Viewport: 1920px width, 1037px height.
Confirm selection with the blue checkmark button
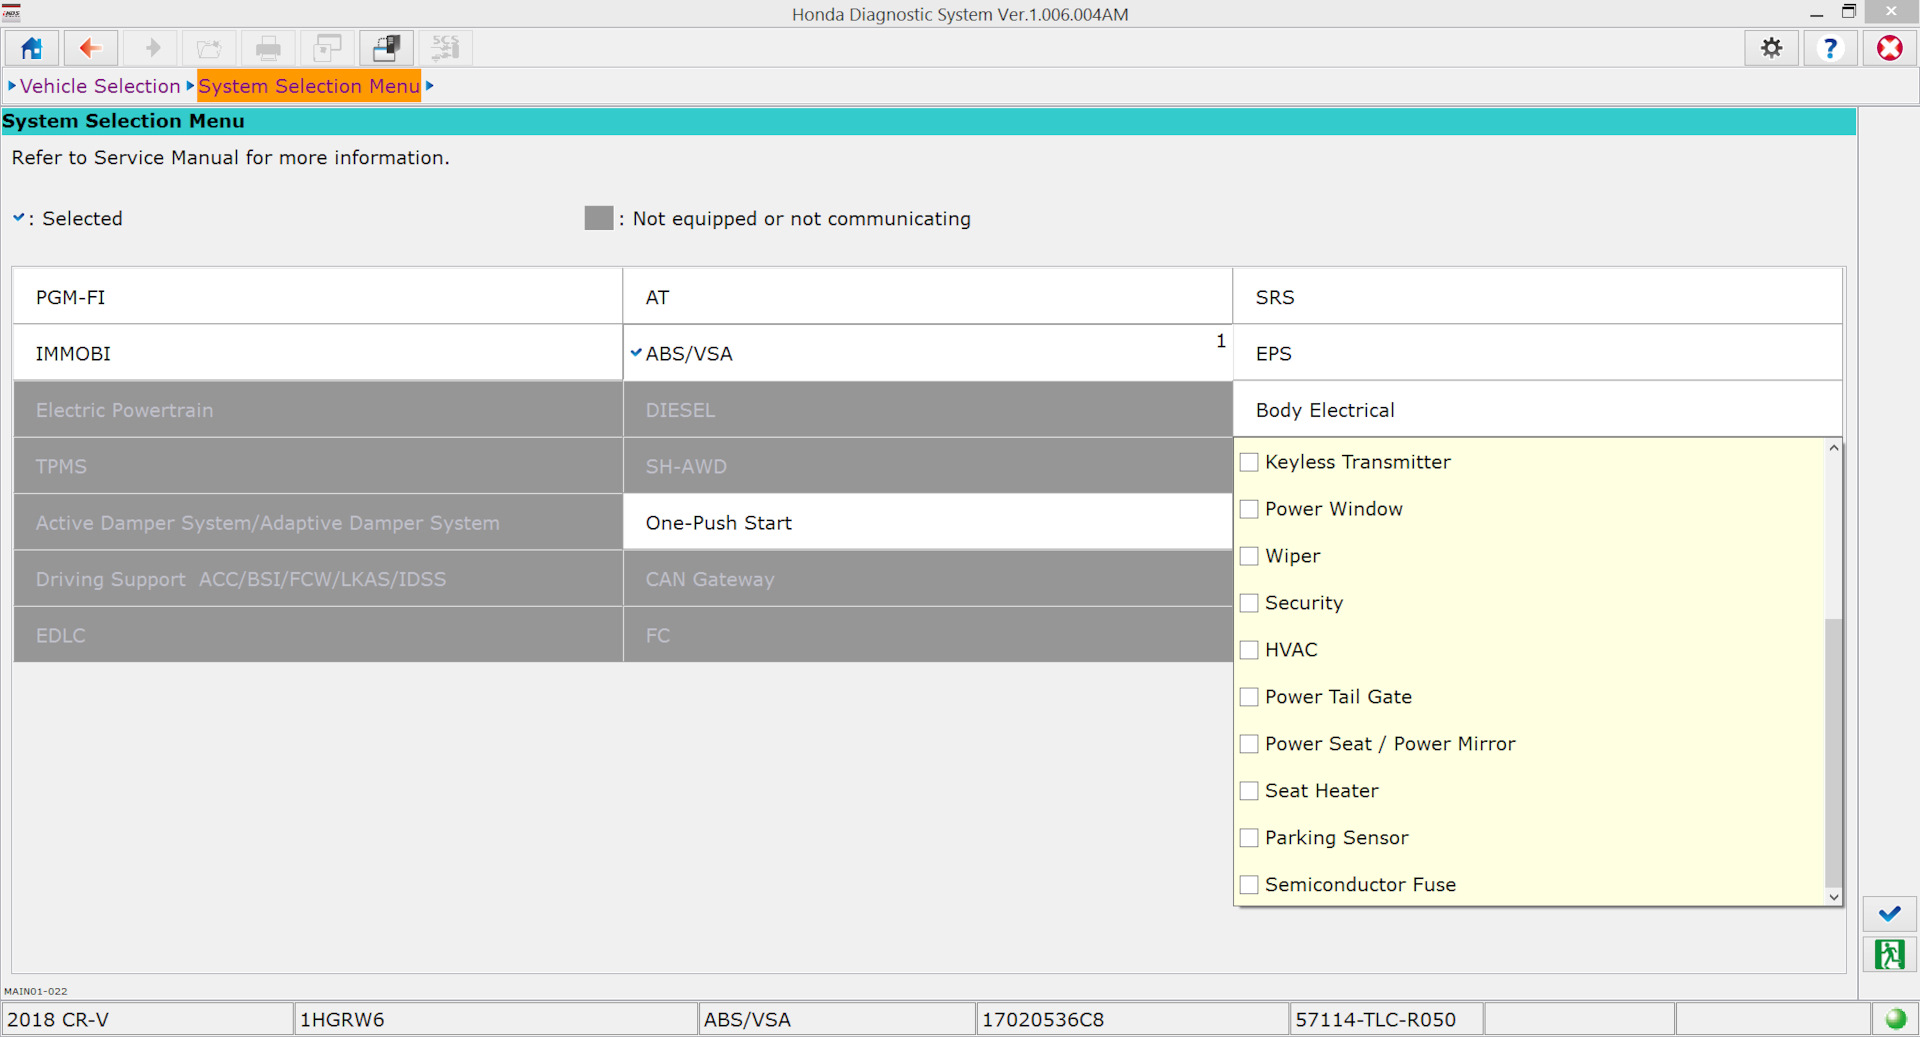pos(1889,914)
